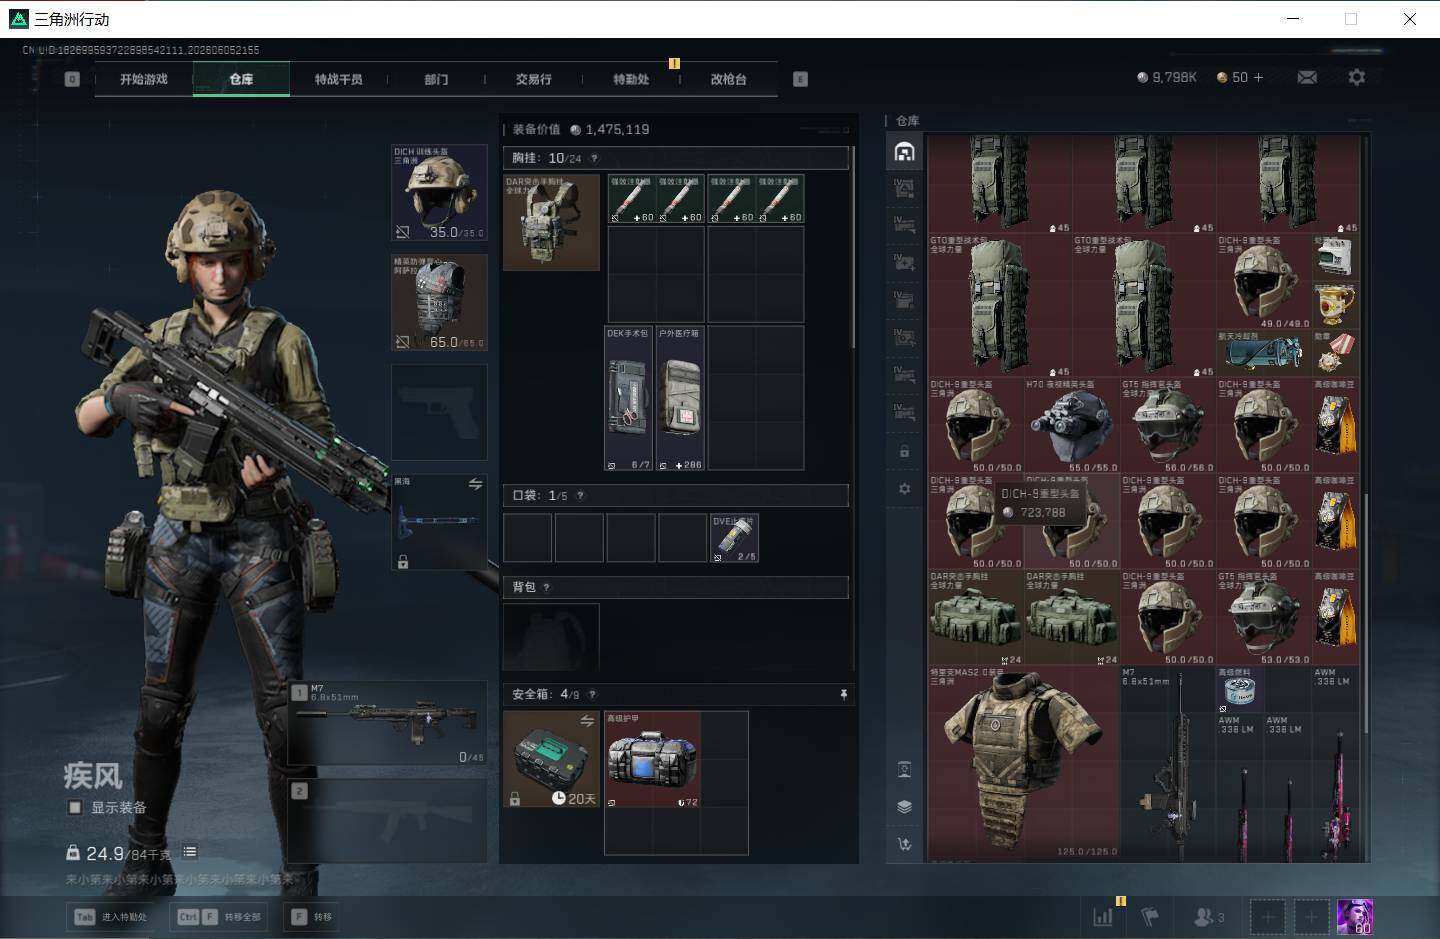The width and height of the screenshot is (1440, 939).
Task: Click the portrait card icon in warehouse sidebar
Action: tap(904, 769)
